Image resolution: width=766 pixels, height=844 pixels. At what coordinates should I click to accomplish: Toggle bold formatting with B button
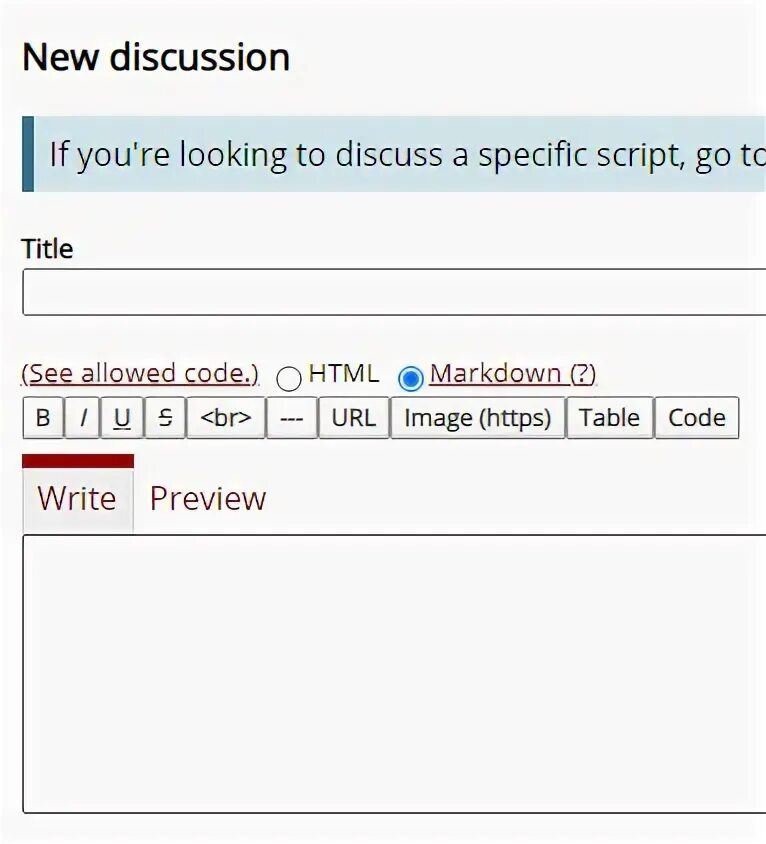[x=43, y=418]
